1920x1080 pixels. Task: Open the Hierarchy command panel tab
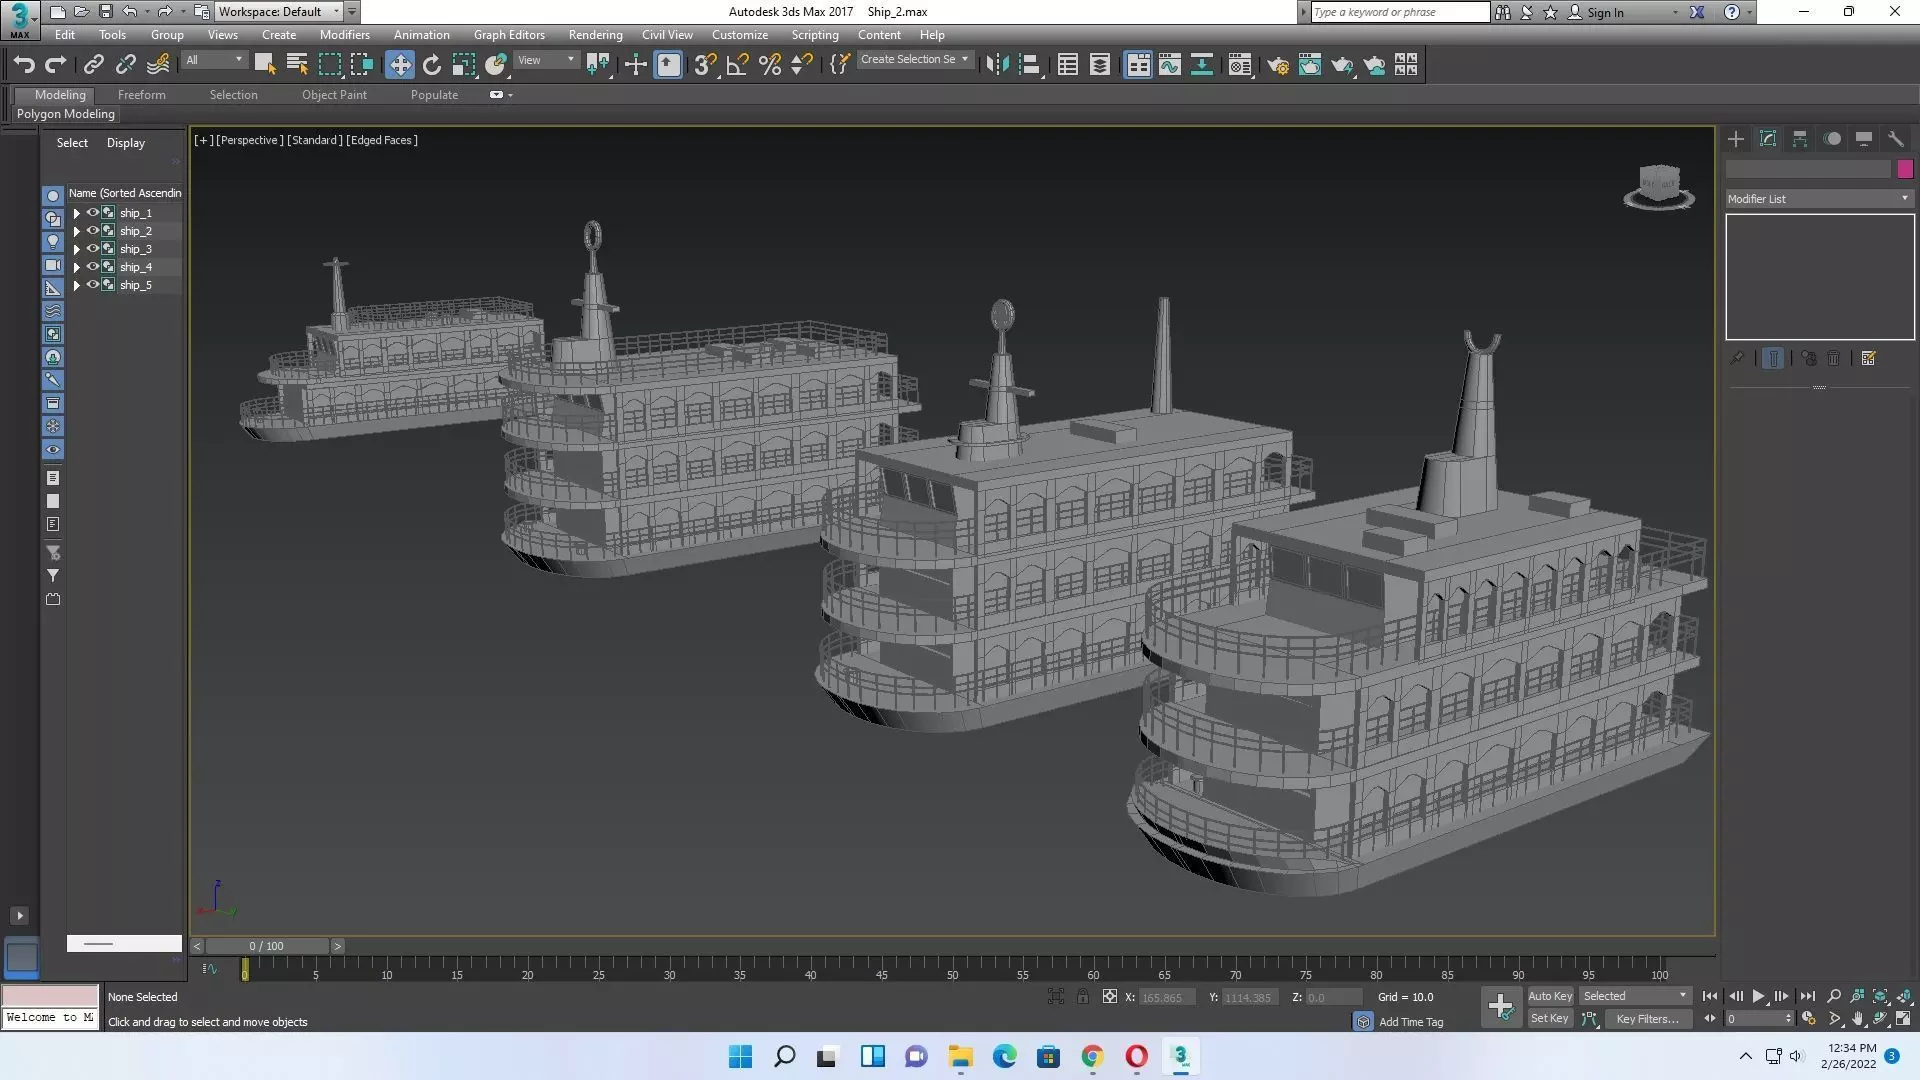coord(1800,139)
